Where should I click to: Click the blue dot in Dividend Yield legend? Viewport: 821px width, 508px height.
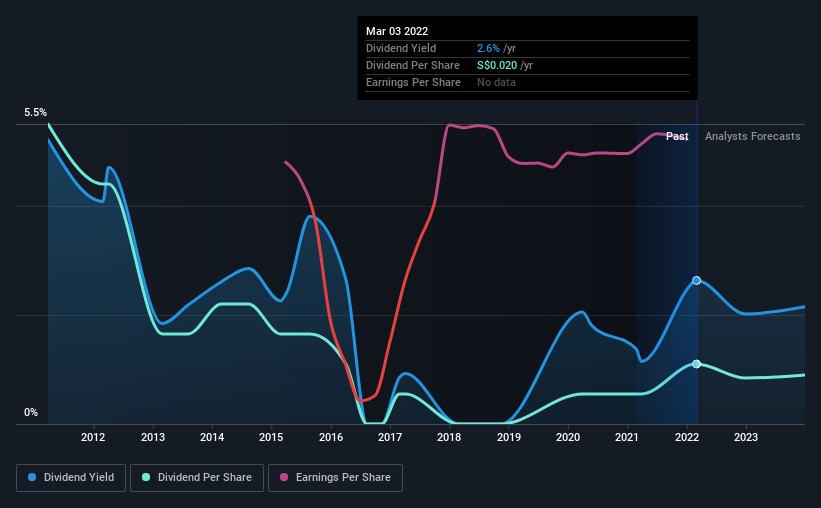pyautogui.click(x=35, y=478)
